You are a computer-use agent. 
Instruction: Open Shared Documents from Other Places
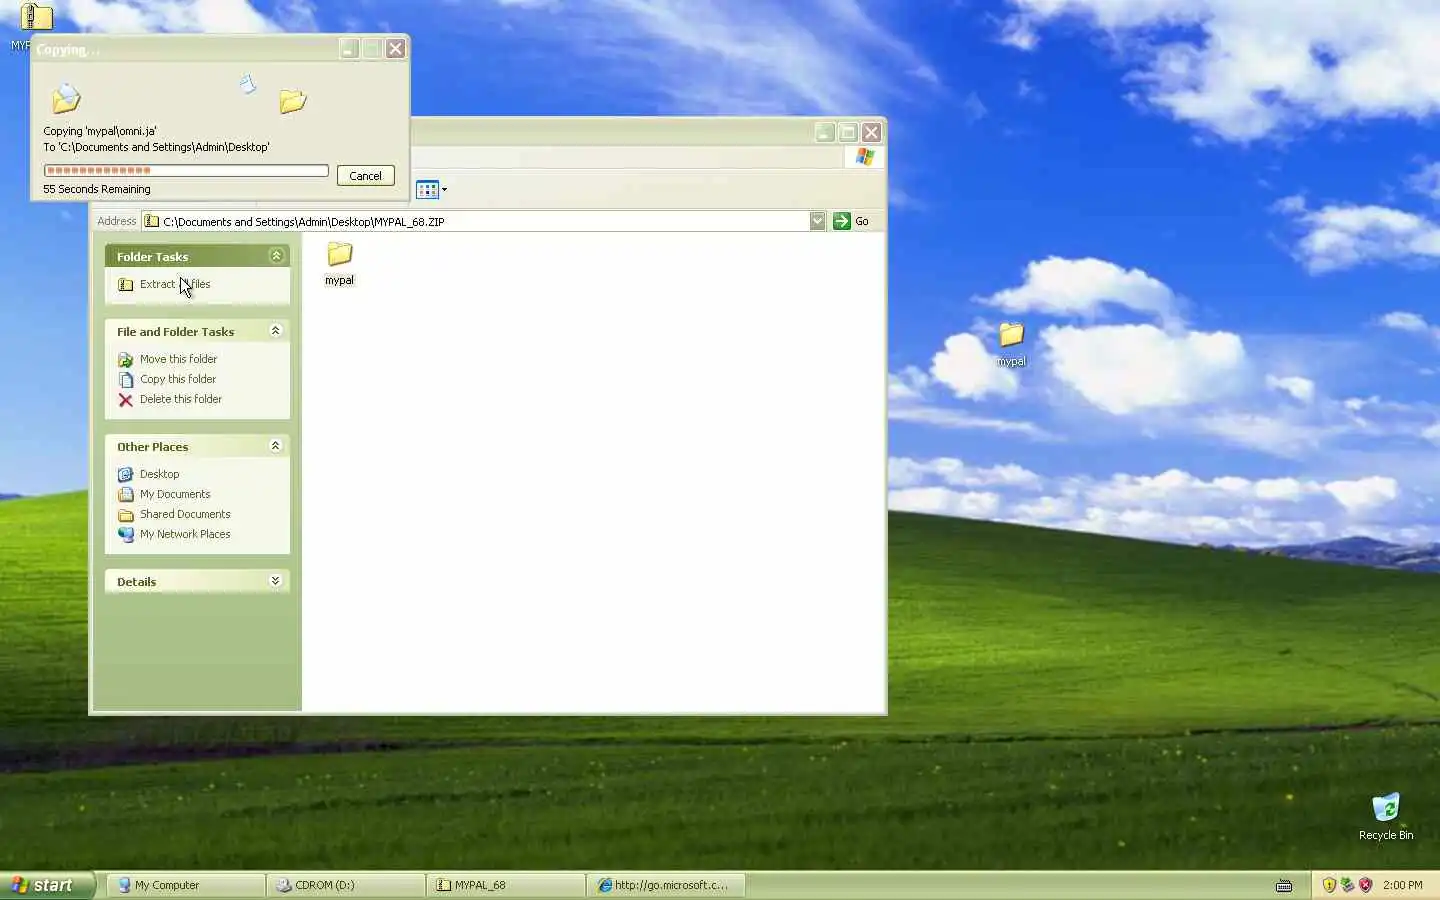185,514
